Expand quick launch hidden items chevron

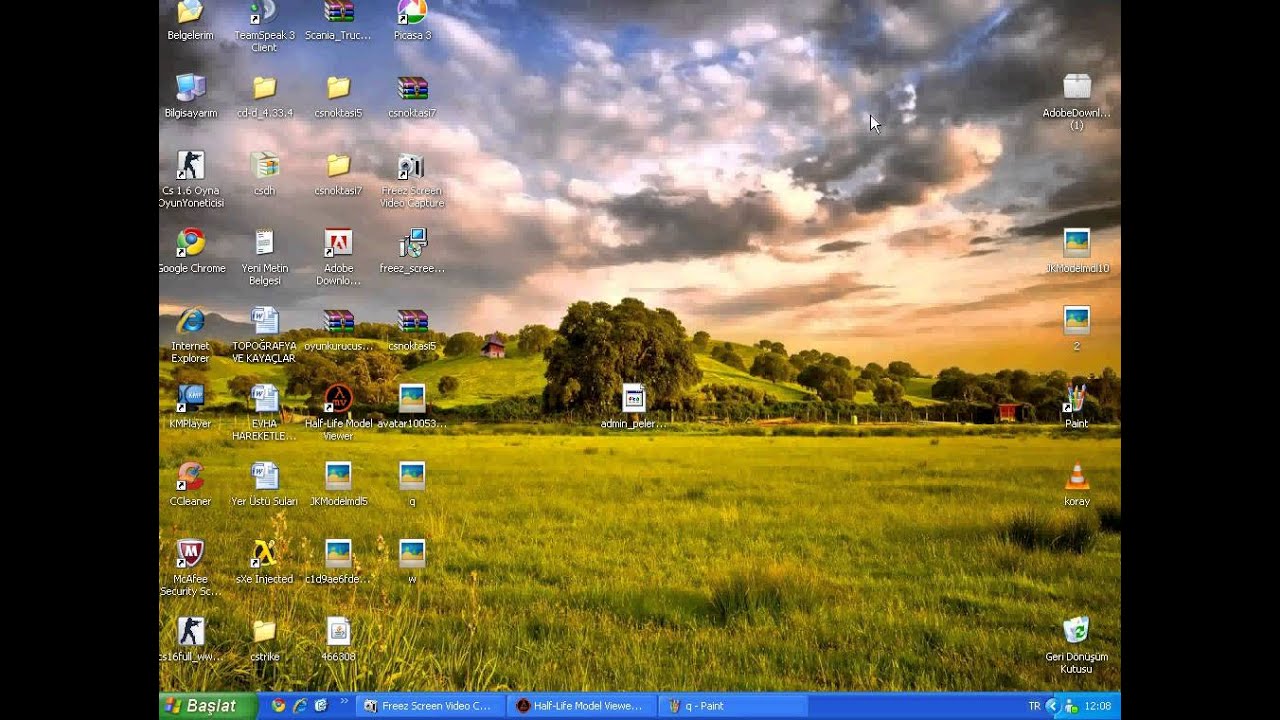point(344,703)
